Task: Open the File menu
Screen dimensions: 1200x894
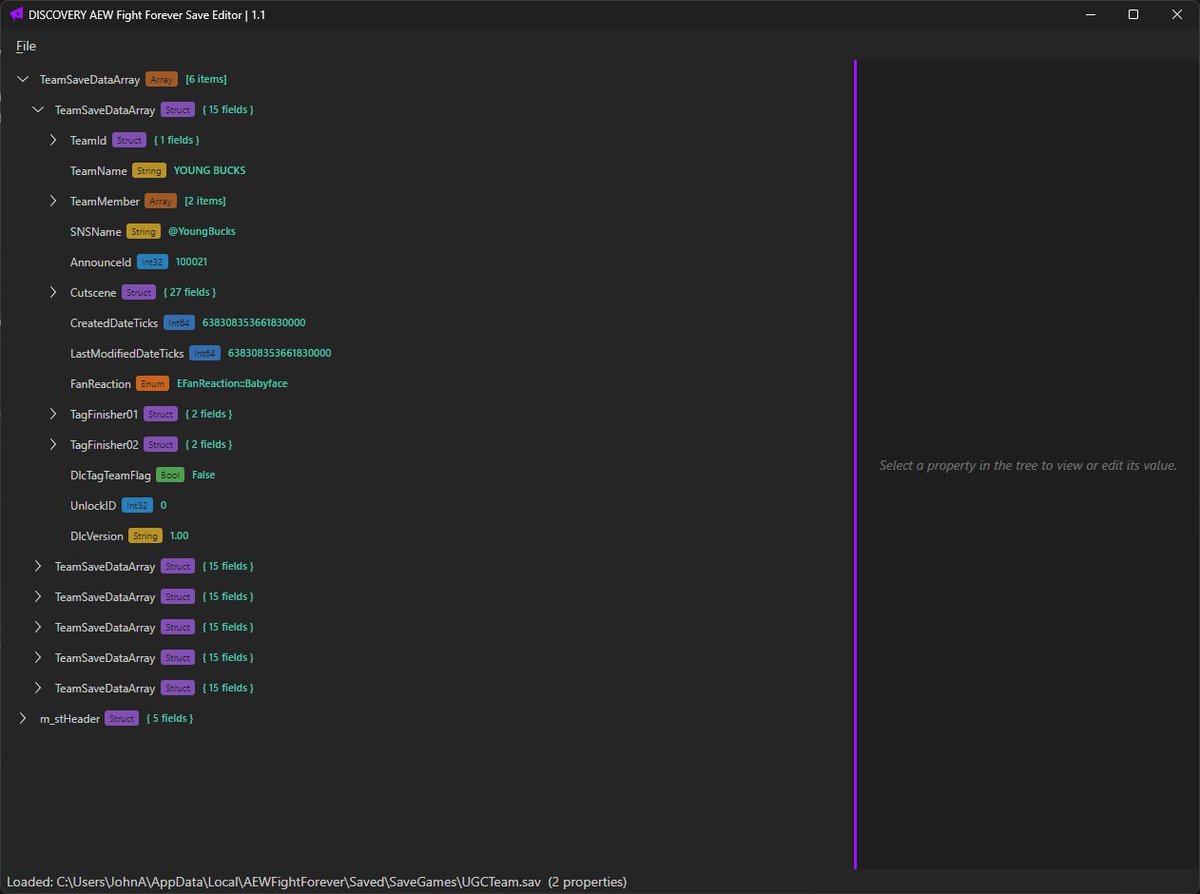Action: [26, 46]
